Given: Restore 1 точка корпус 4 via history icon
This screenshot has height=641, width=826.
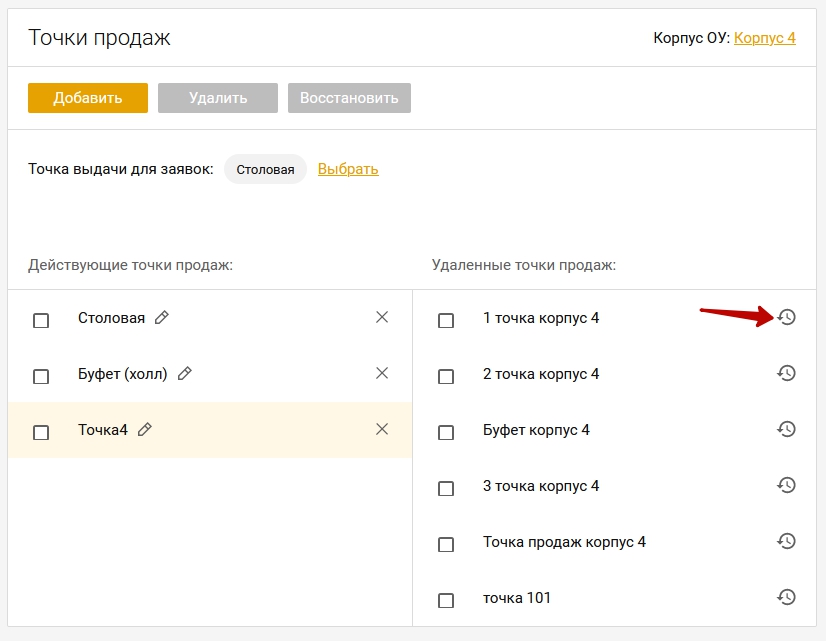Looking at the screenshot, I should [786, 317].
